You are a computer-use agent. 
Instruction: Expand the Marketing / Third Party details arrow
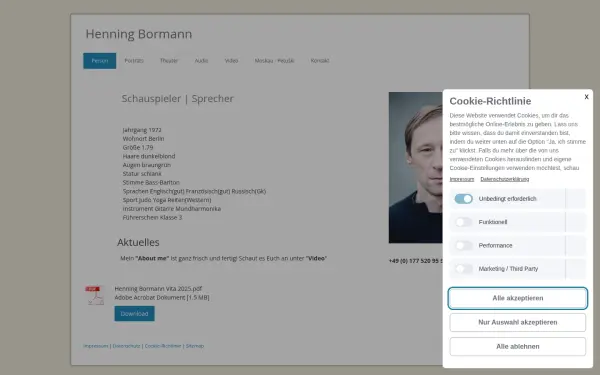[x=576, y=269]
